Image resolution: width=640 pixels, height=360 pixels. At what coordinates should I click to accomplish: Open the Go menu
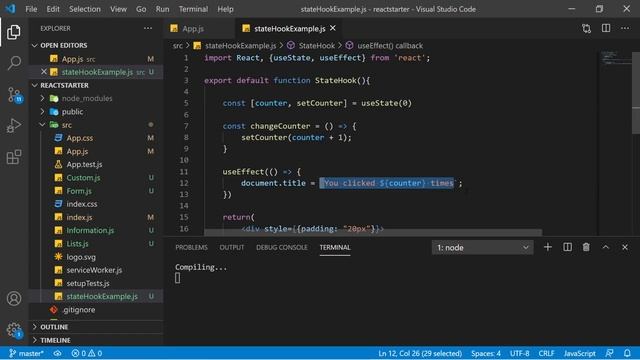pos(141,9)
